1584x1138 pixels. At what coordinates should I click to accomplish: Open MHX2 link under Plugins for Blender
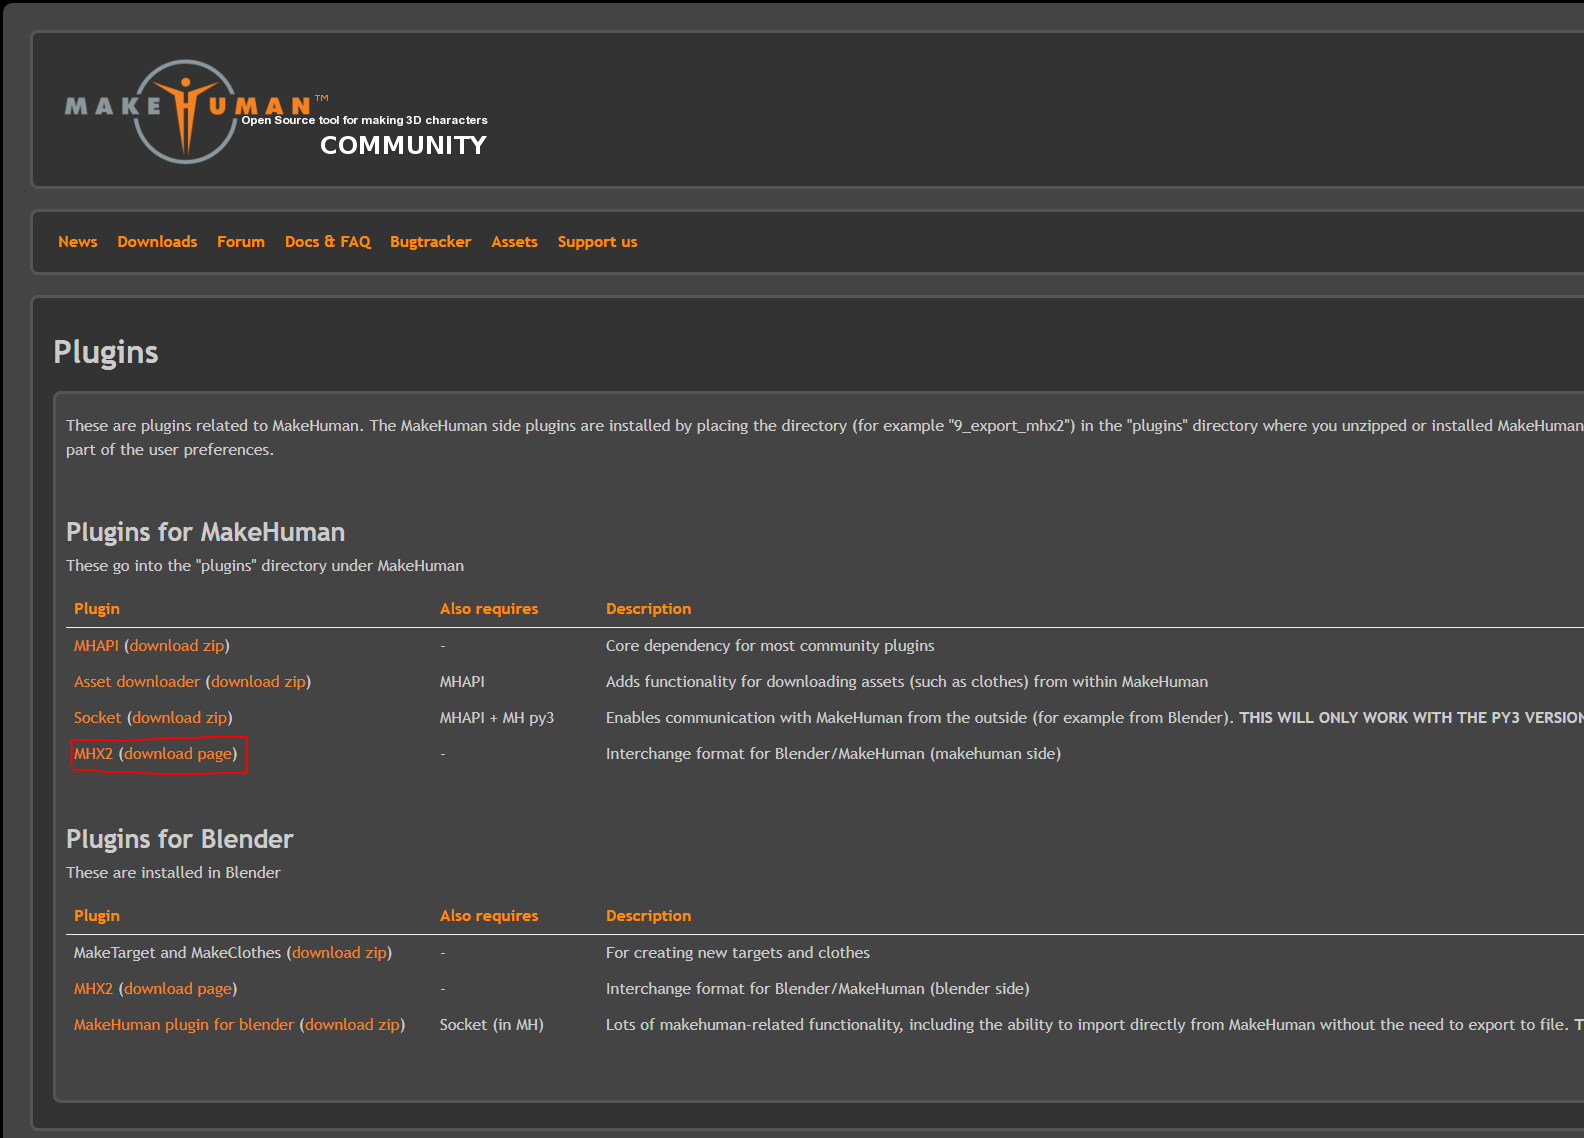93,989
